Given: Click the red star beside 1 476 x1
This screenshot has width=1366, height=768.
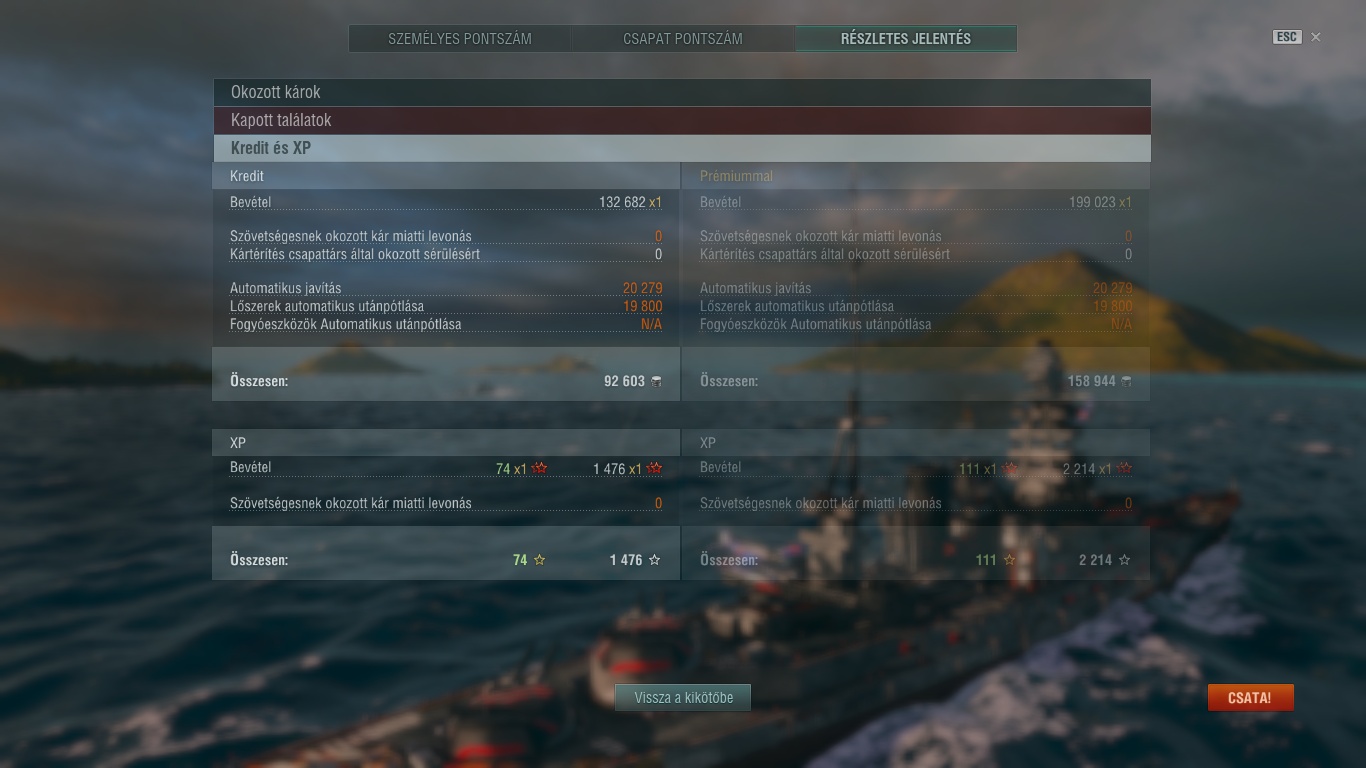Looking at the screenshot, I should 655,468.
